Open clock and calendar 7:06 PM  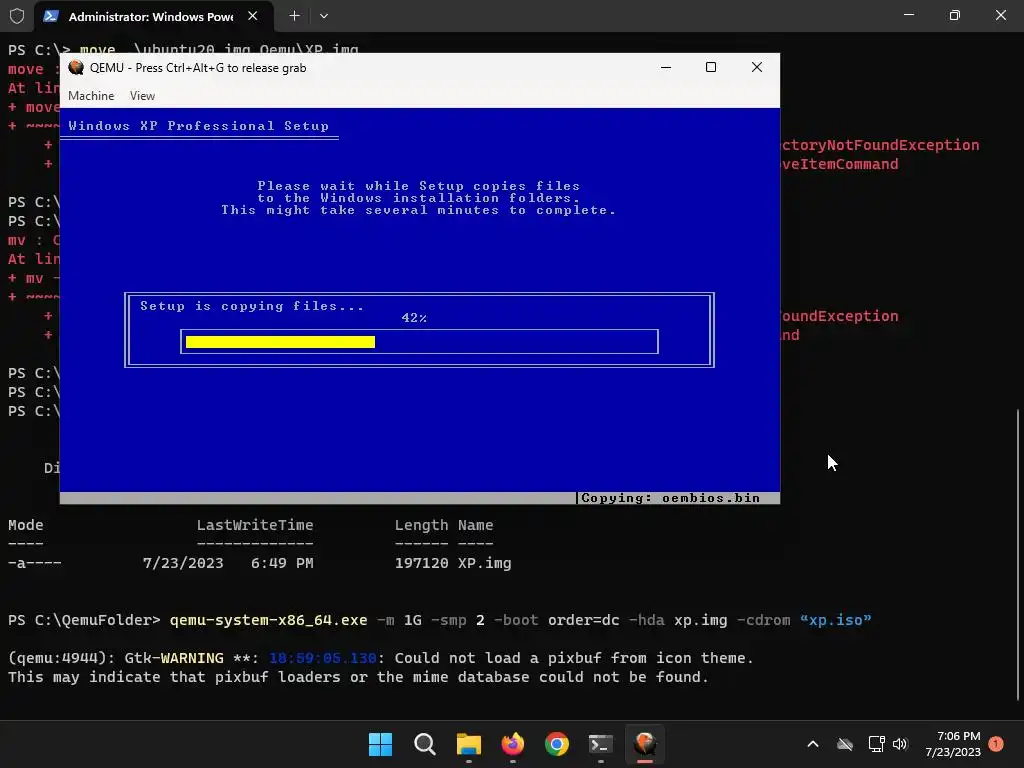click(x=953, y=744)
